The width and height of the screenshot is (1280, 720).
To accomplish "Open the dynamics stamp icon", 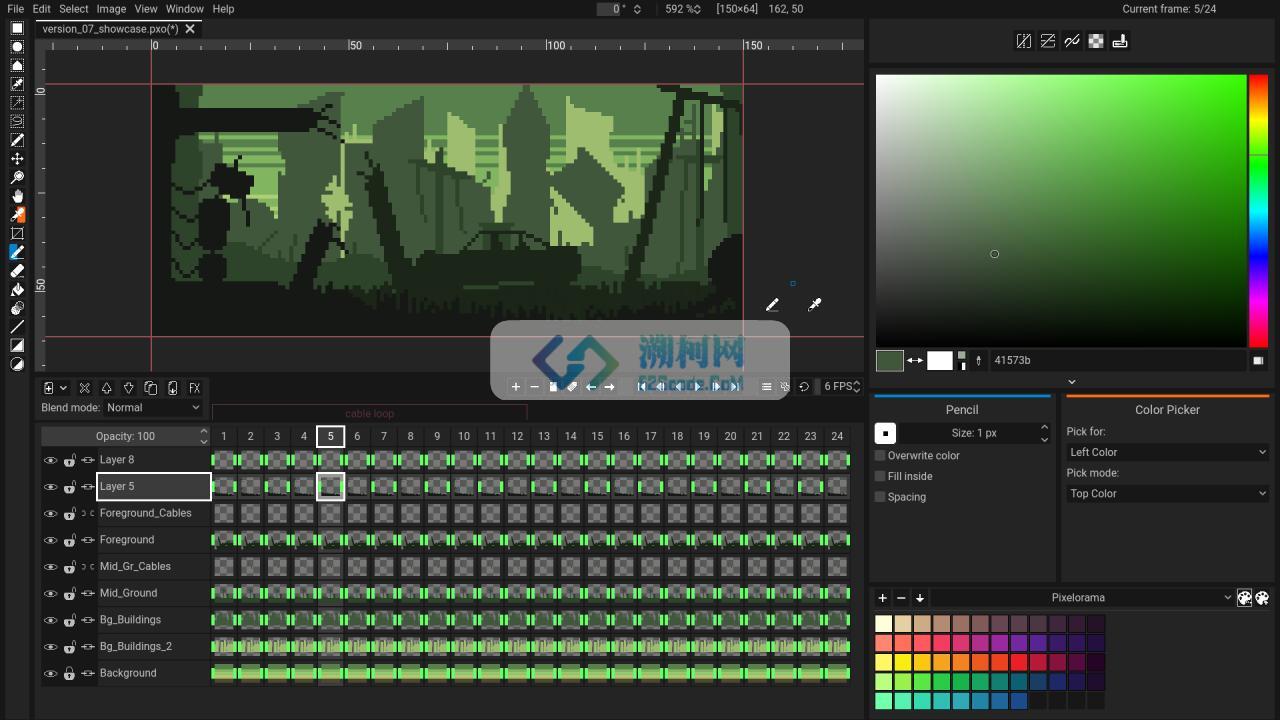I will point(1120,41).
